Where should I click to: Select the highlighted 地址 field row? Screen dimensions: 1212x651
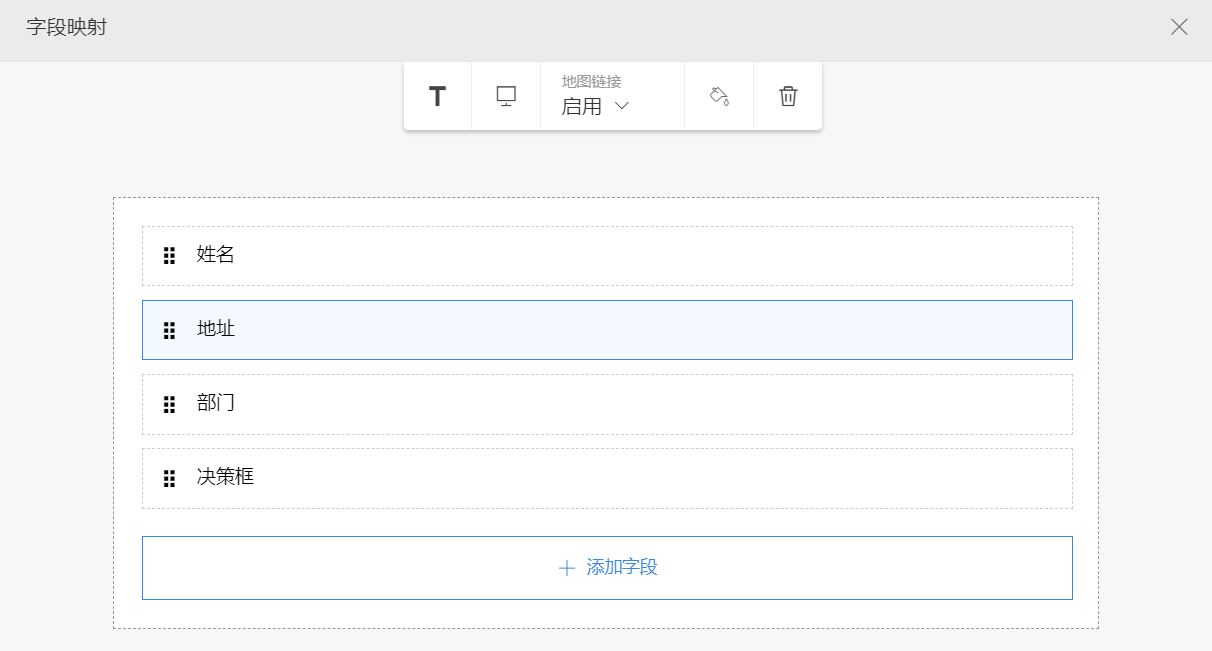tap(606, 330)
